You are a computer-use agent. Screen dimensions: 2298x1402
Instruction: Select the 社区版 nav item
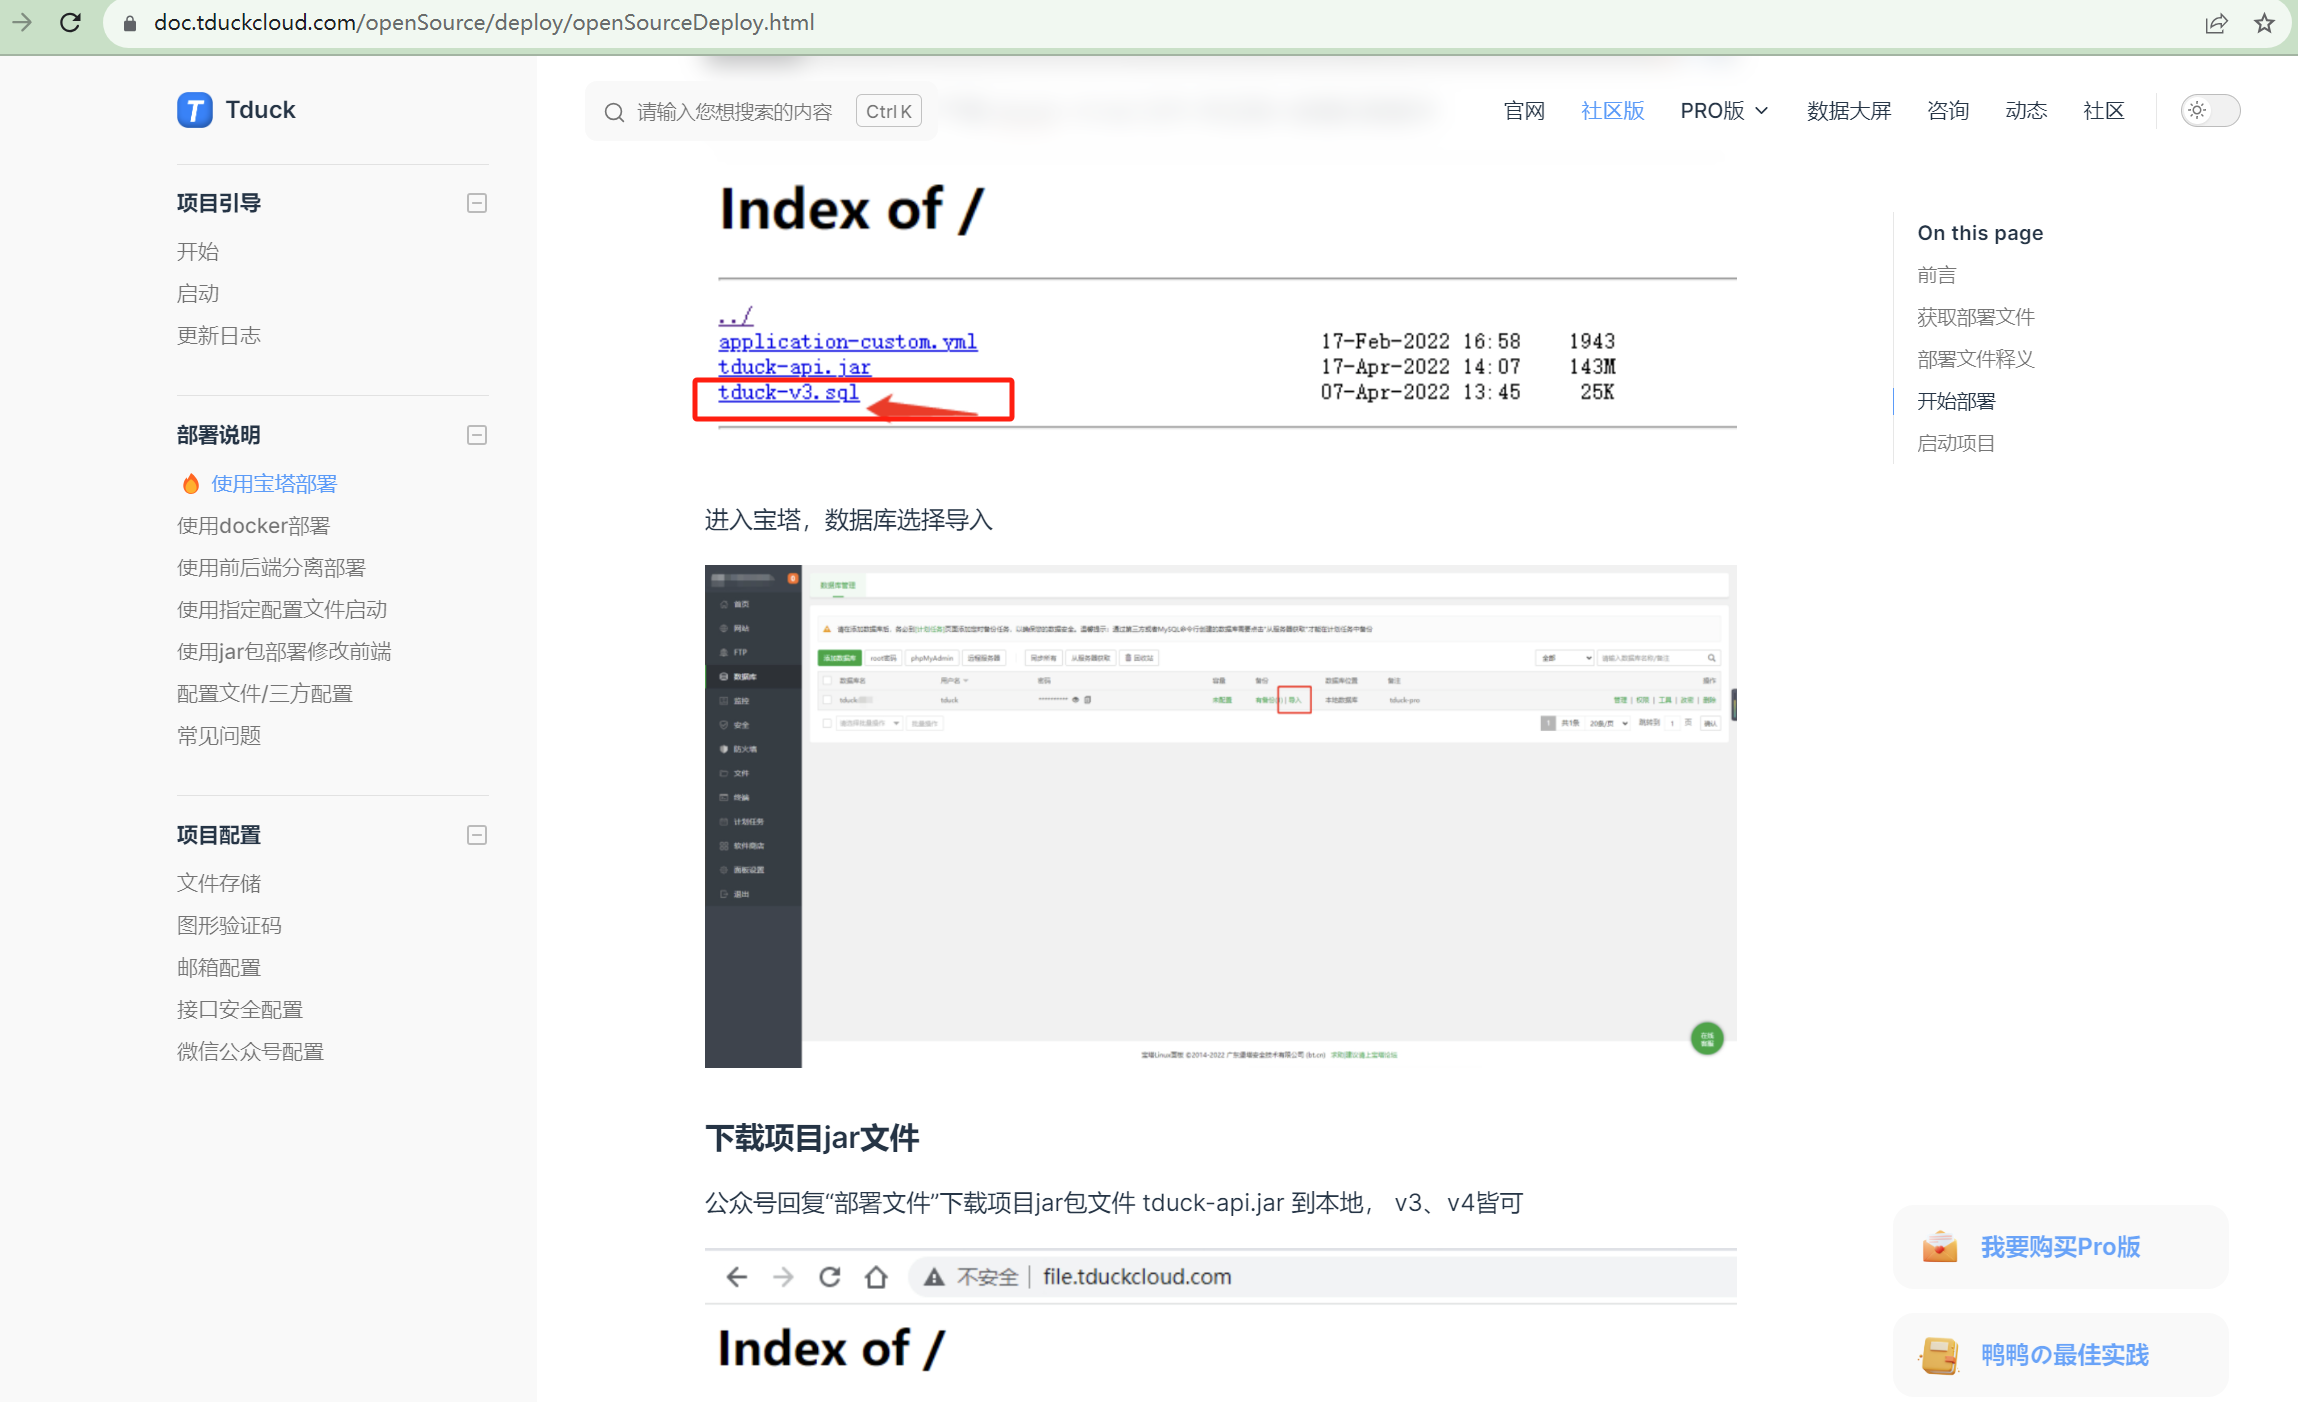click(x=1612, y=111)
